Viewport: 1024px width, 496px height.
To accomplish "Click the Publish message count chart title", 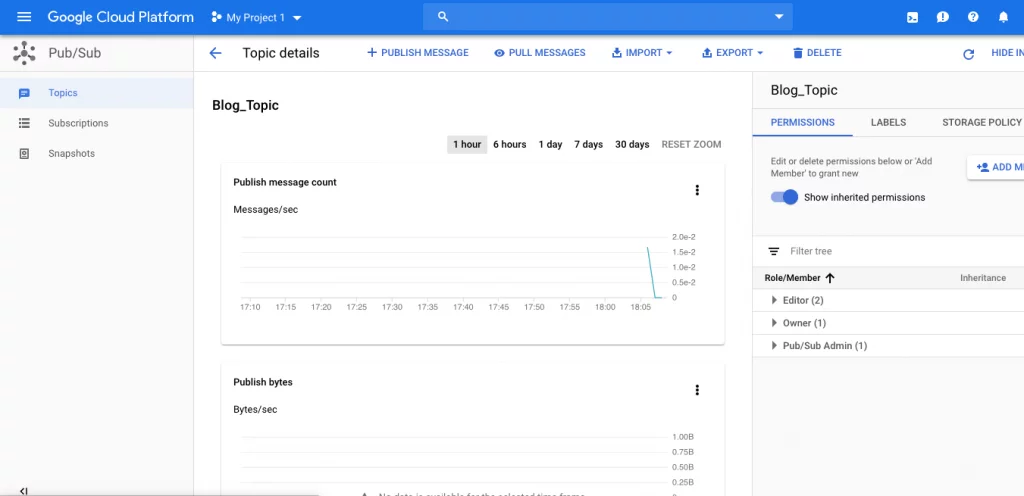I will click(285, 182).
